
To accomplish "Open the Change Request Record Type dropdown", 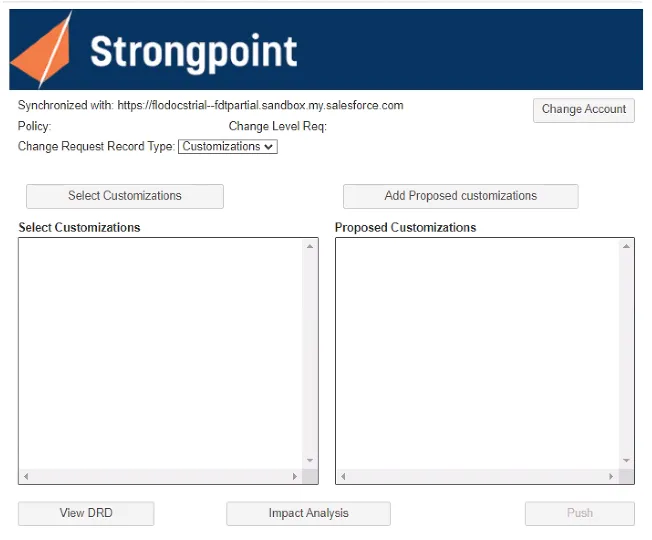I will tap(228, 146).
